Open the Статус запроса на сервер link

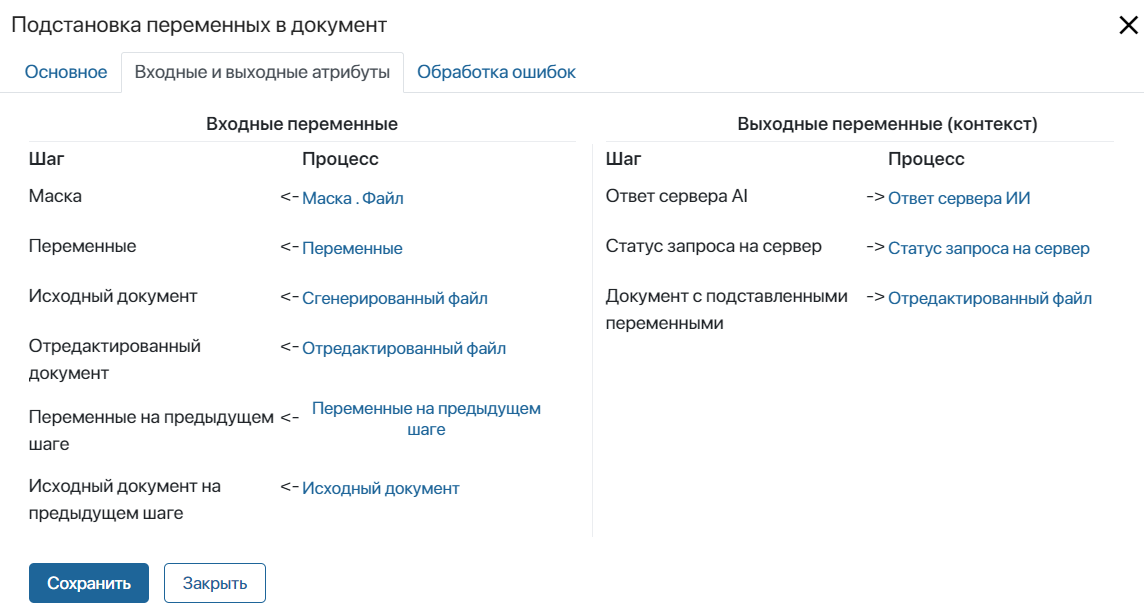point(989,247)
